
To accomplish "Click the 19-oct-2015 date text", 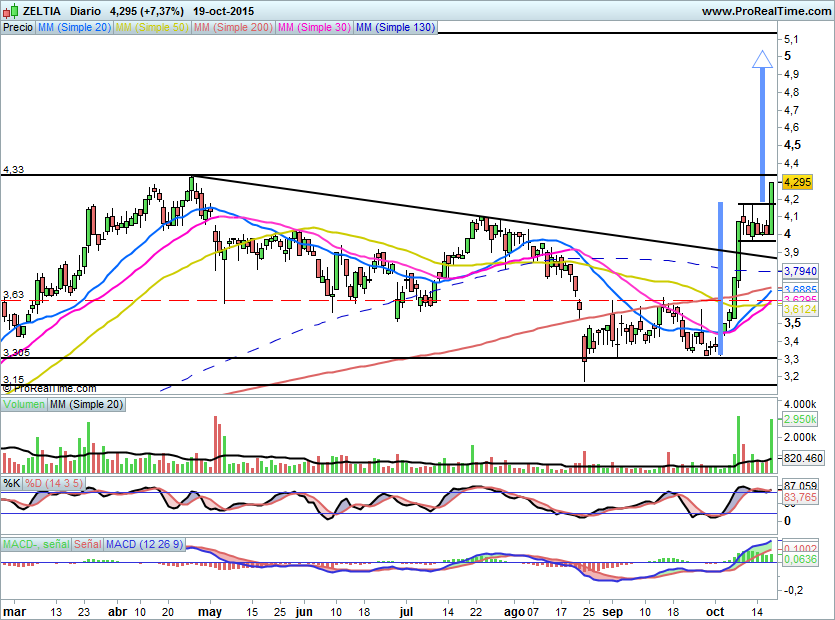I will [224, 11].
